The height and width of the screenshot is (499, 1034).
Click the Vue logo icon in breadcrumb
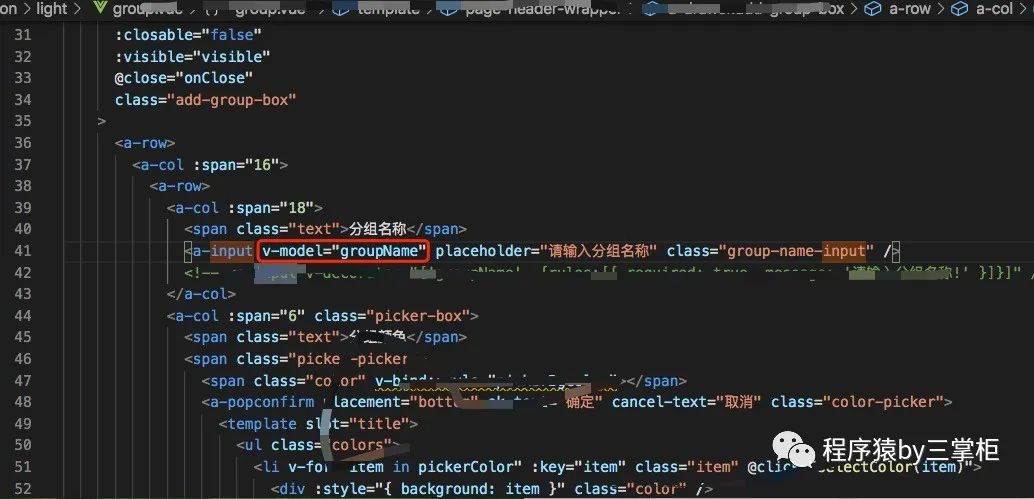point(102,9)
